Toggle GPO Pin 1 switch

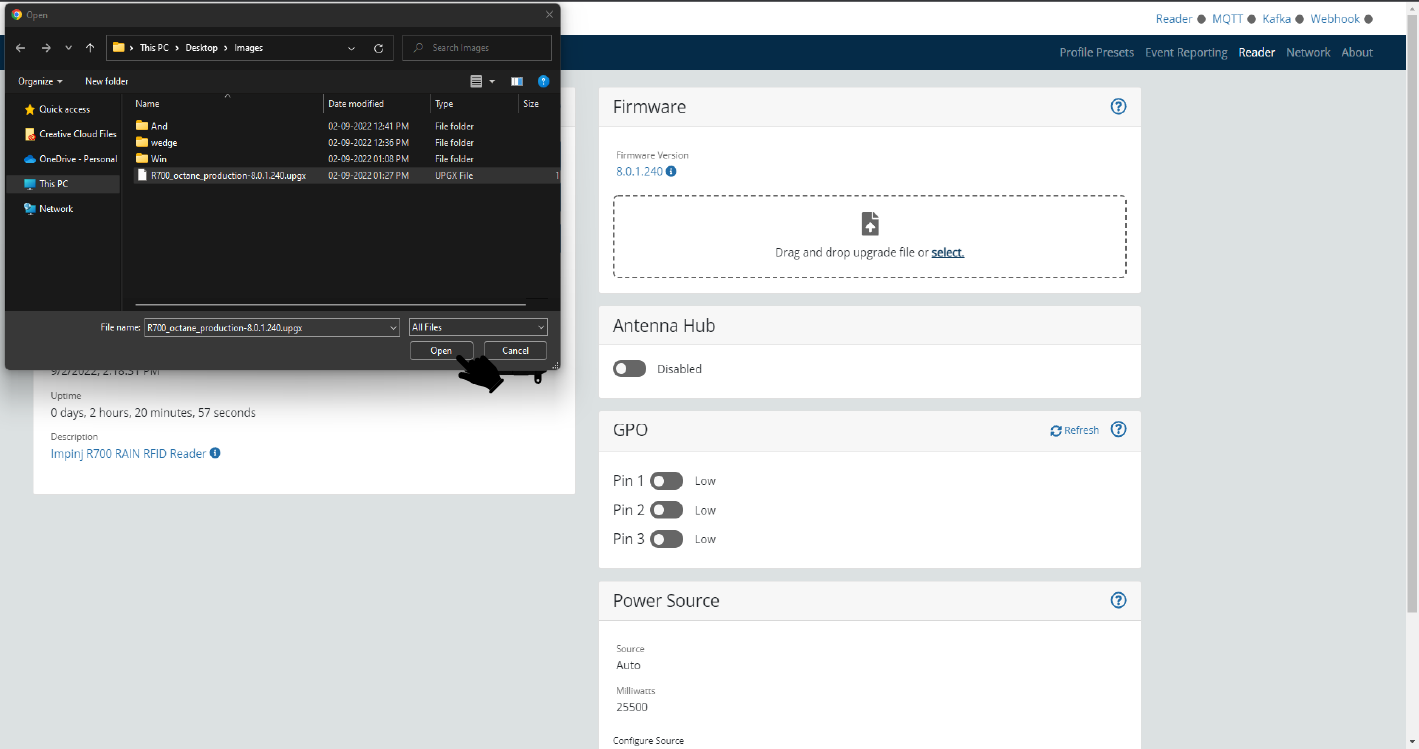(666, 481)
